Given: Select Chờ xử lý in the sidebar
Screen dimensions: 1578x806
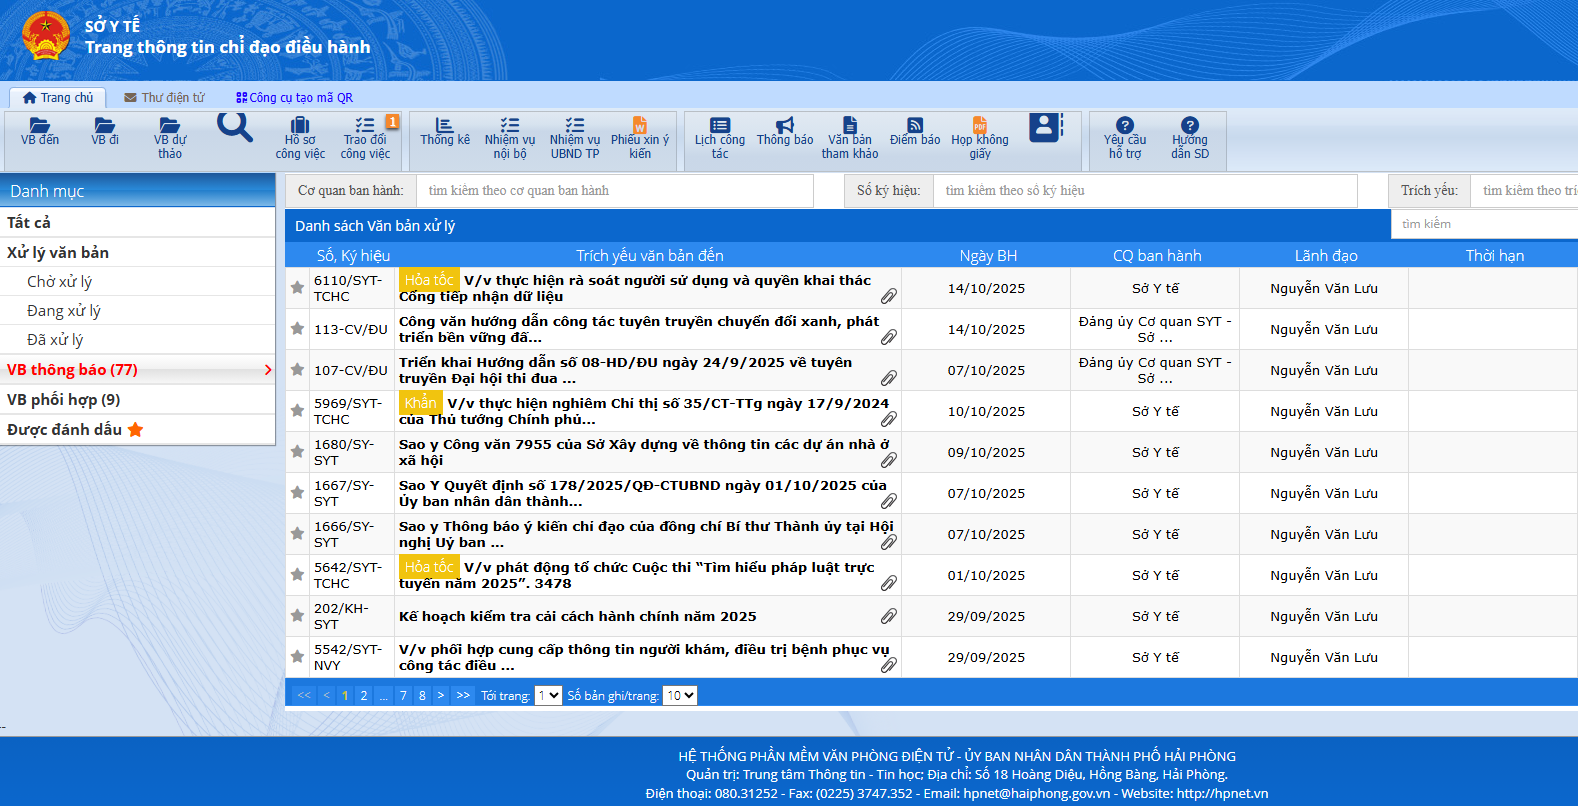Looking at the screenshot, I should (x=59, y=282).
